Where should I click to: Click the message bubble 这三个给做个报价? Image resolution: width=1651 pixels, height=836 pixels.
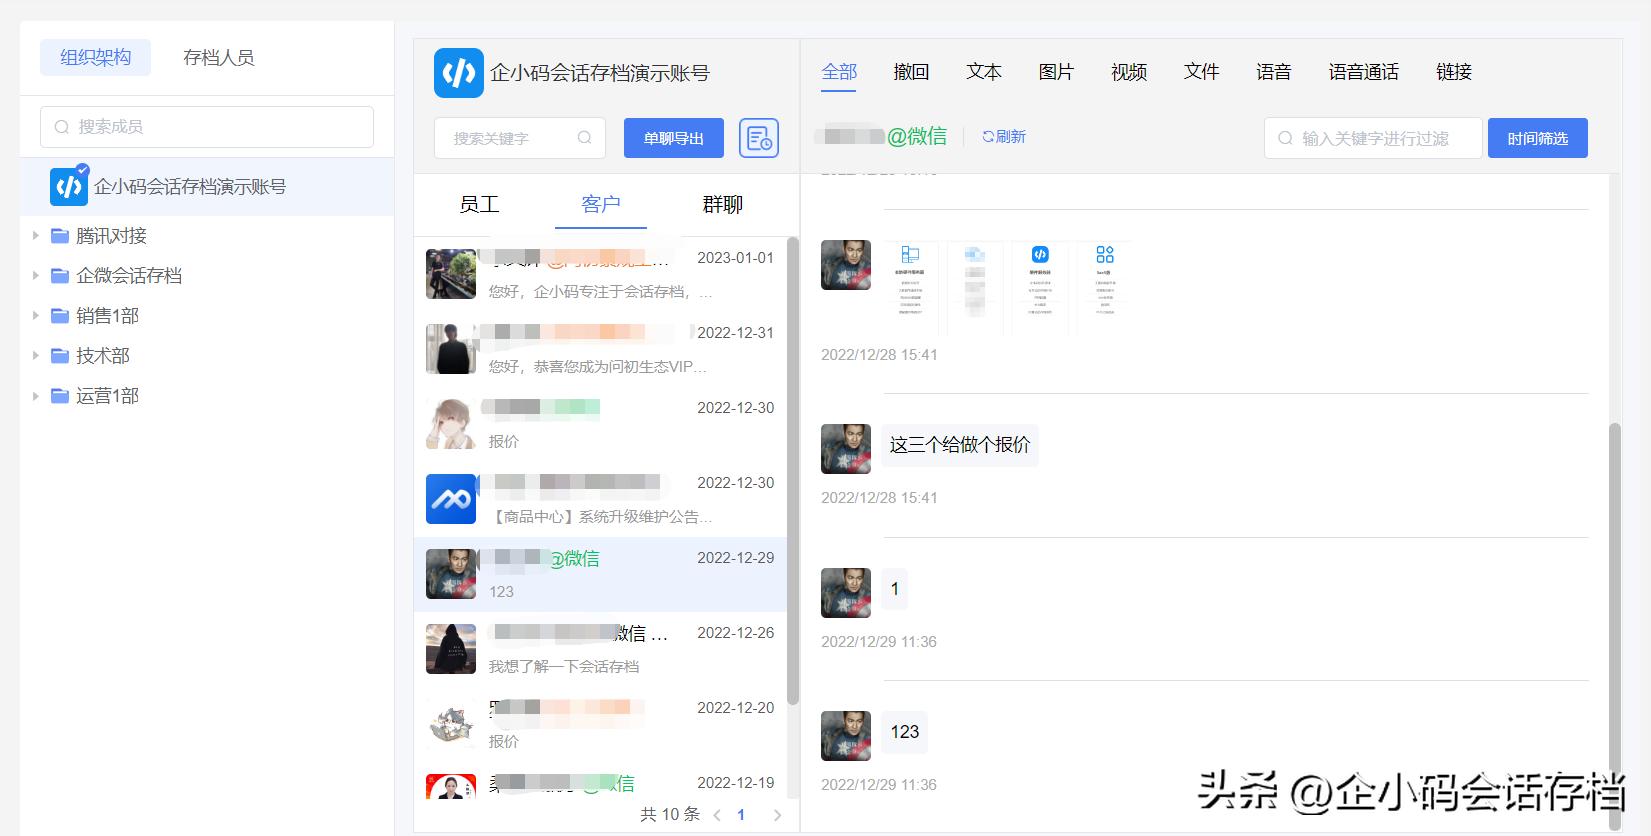tap(960, 445)
